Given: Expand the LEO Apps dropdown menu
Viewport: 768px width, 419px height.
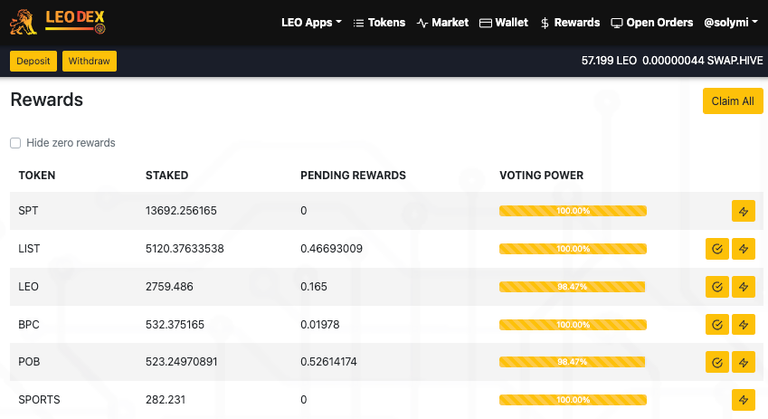Looking at the screenshot, I should pyautogui.click(x=311, y=23).
